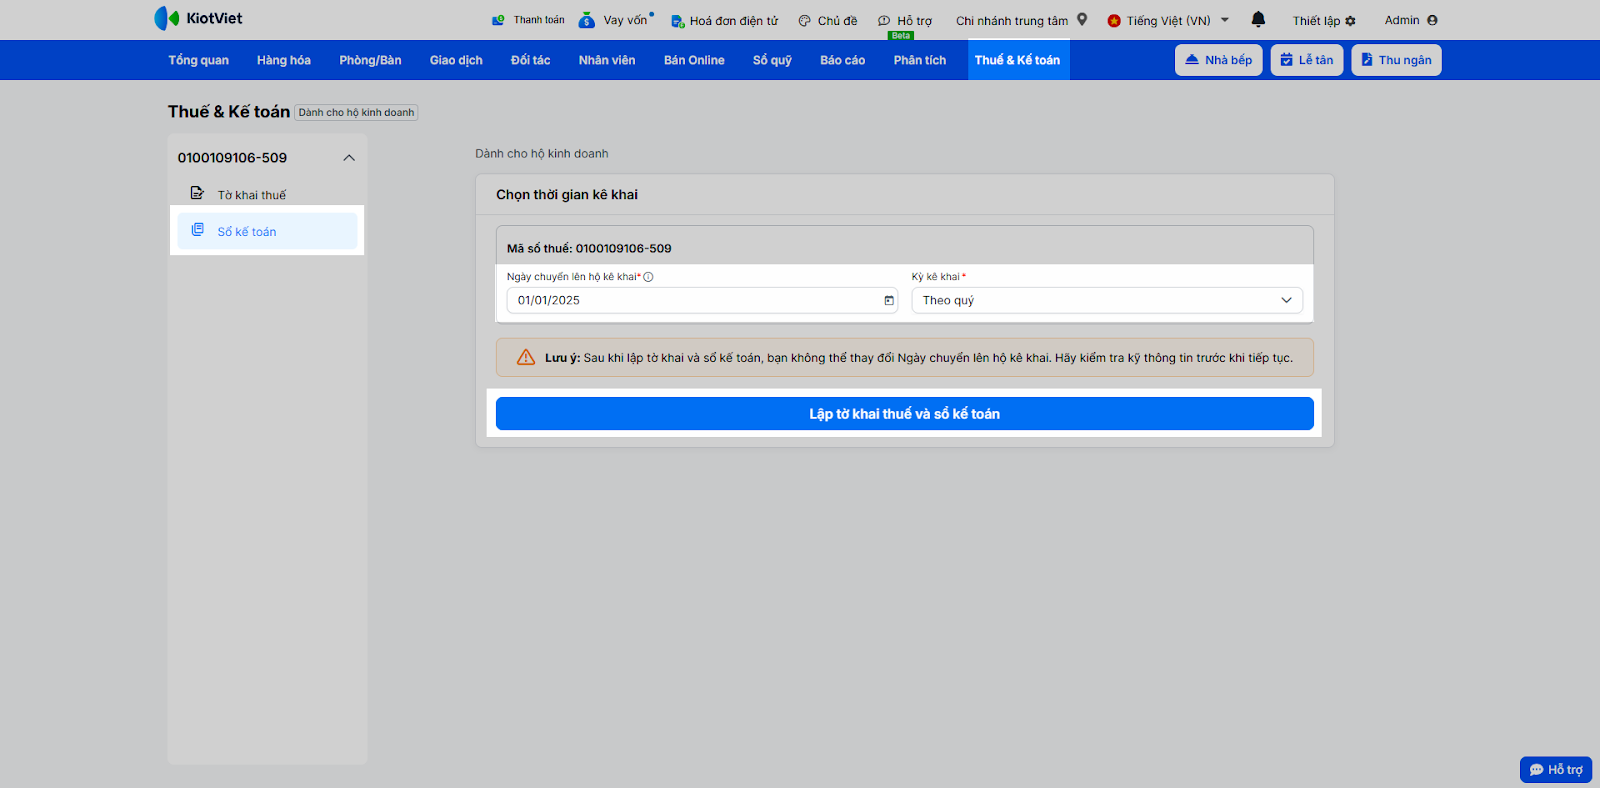Click Lập tờ khai thuế và sổ kế toán
The image size is (1600, 788).
(x=905, y=414)
